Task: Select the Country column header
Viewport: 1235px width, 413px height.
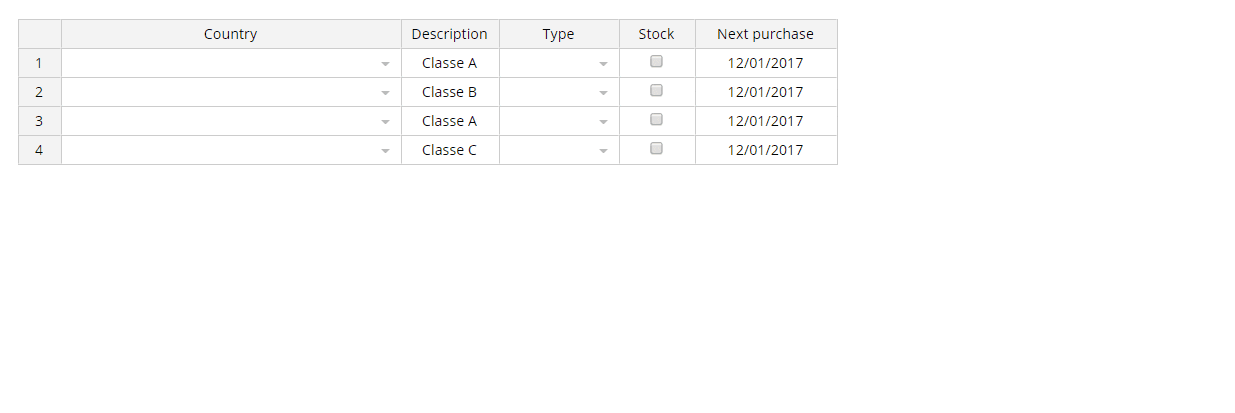Action: point(231,34)
